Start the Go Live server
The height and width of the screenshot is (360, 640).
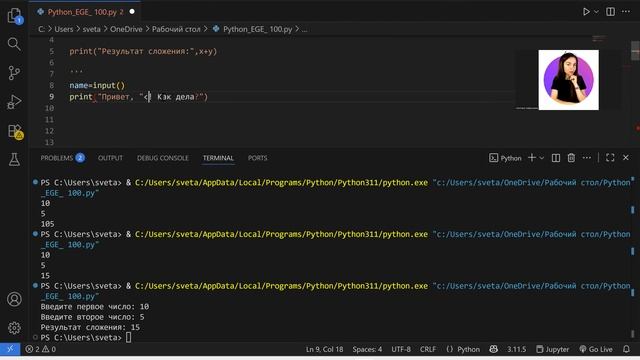596,349
